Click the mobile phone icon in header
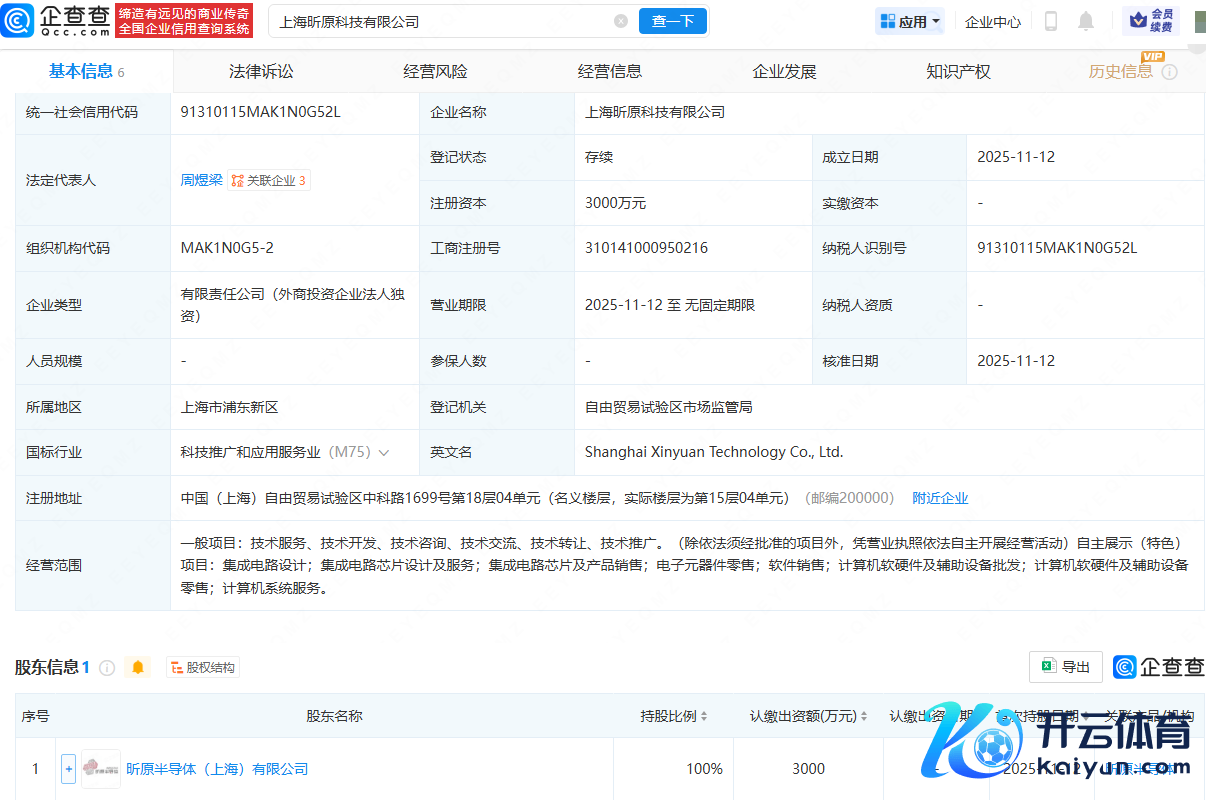1206x800 pixels. tap(1051, 21)
